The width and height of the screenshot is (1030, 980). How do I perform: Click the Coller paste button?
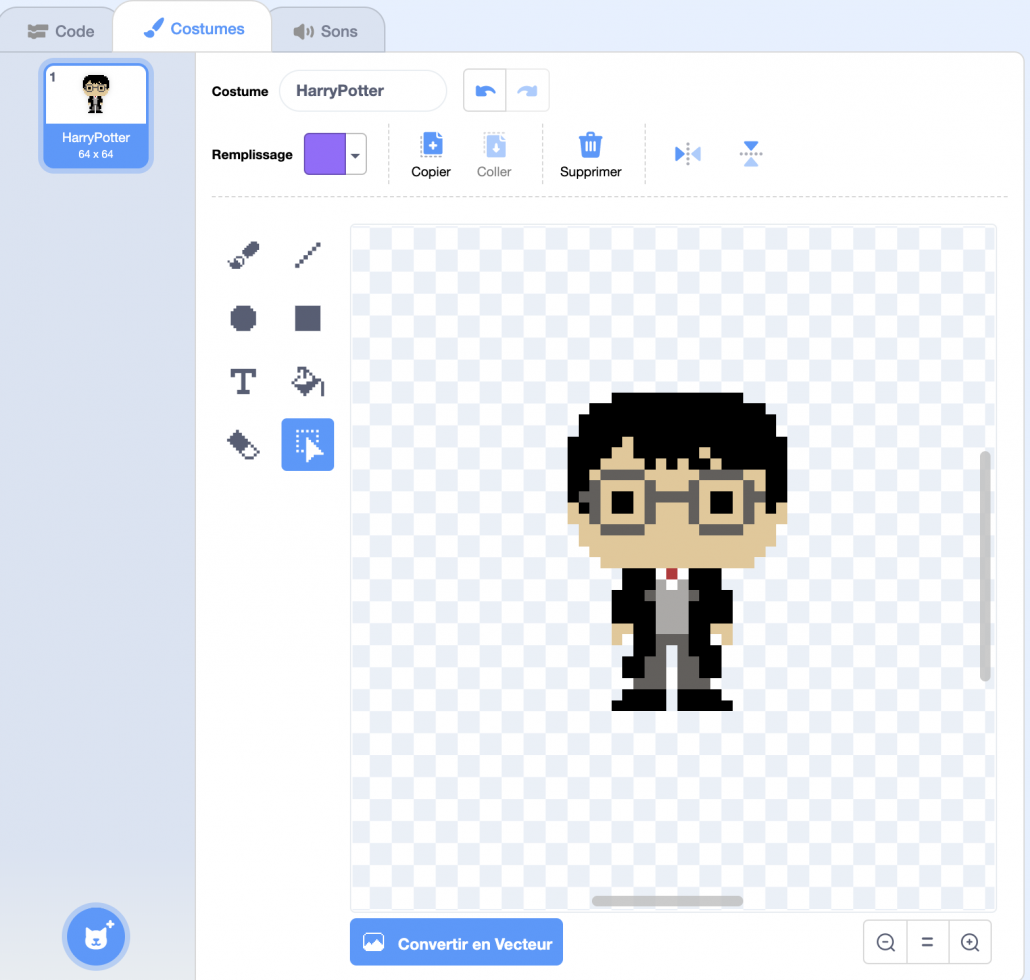(x=494, y=155)
